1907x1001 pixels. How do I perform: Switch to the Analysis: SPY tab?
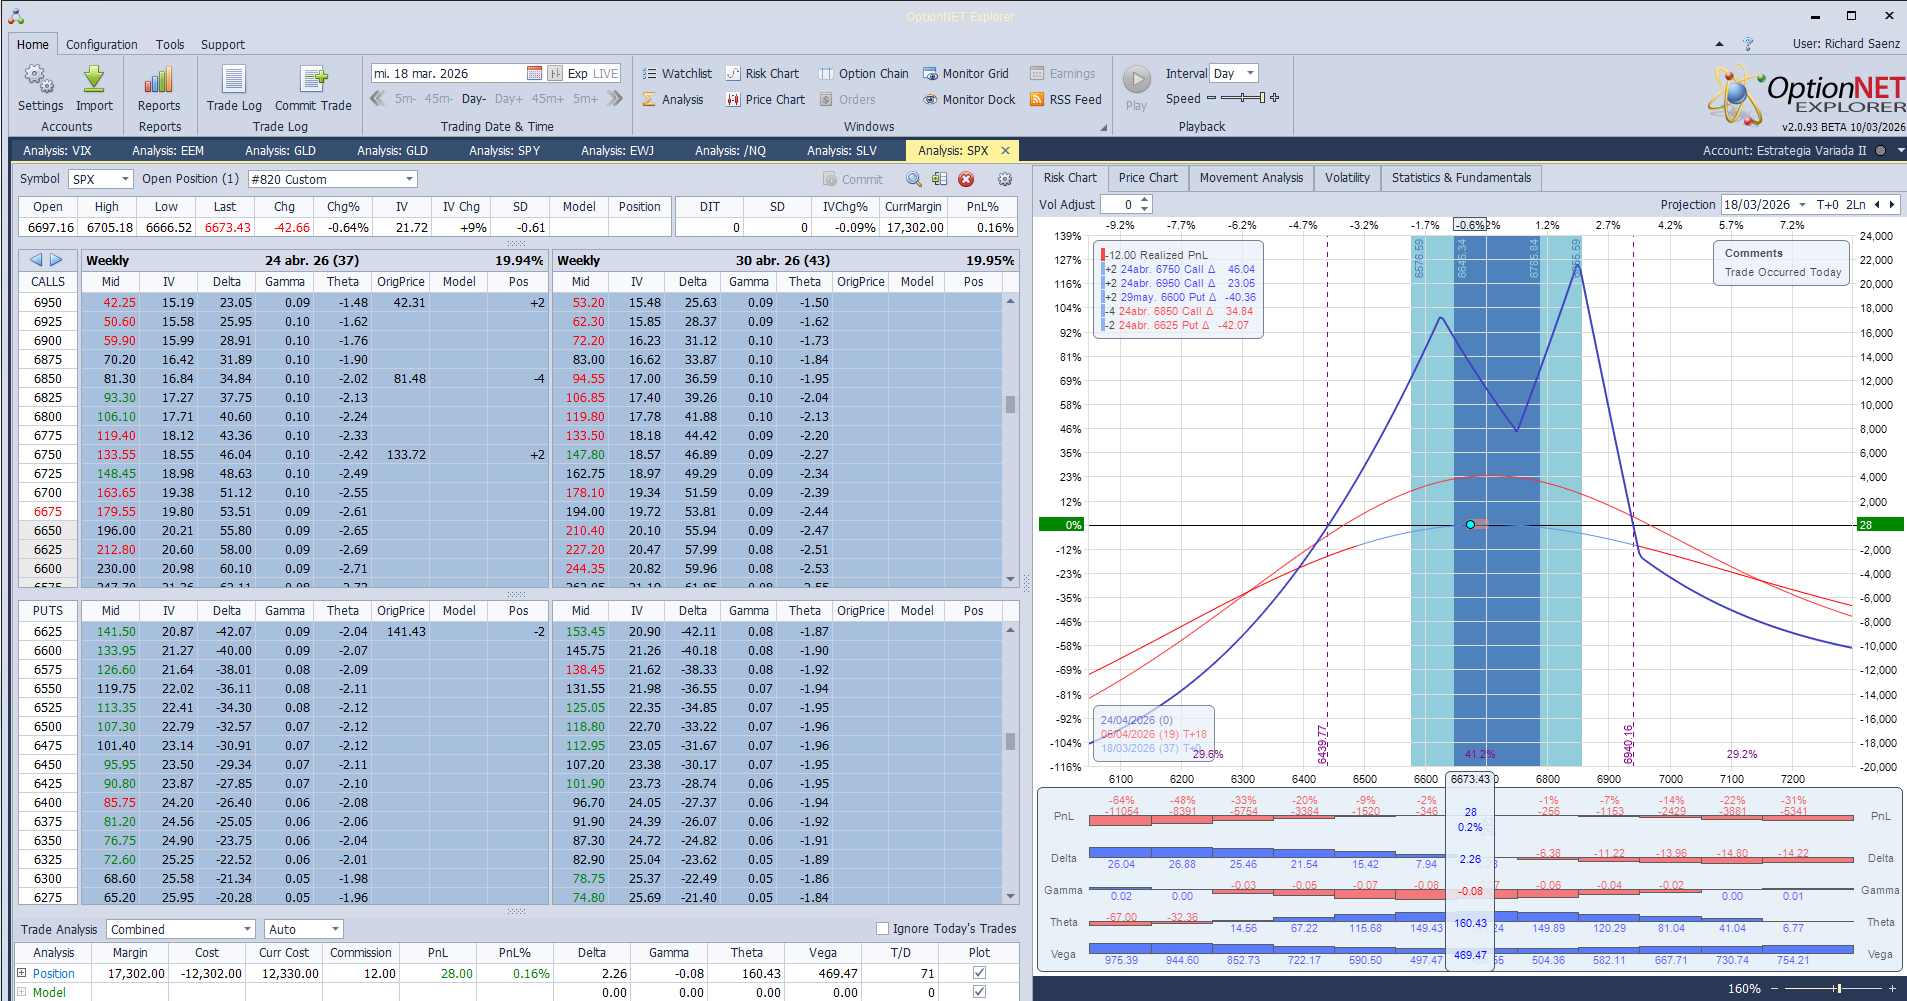pyautogui.click(x=504, y=150)
